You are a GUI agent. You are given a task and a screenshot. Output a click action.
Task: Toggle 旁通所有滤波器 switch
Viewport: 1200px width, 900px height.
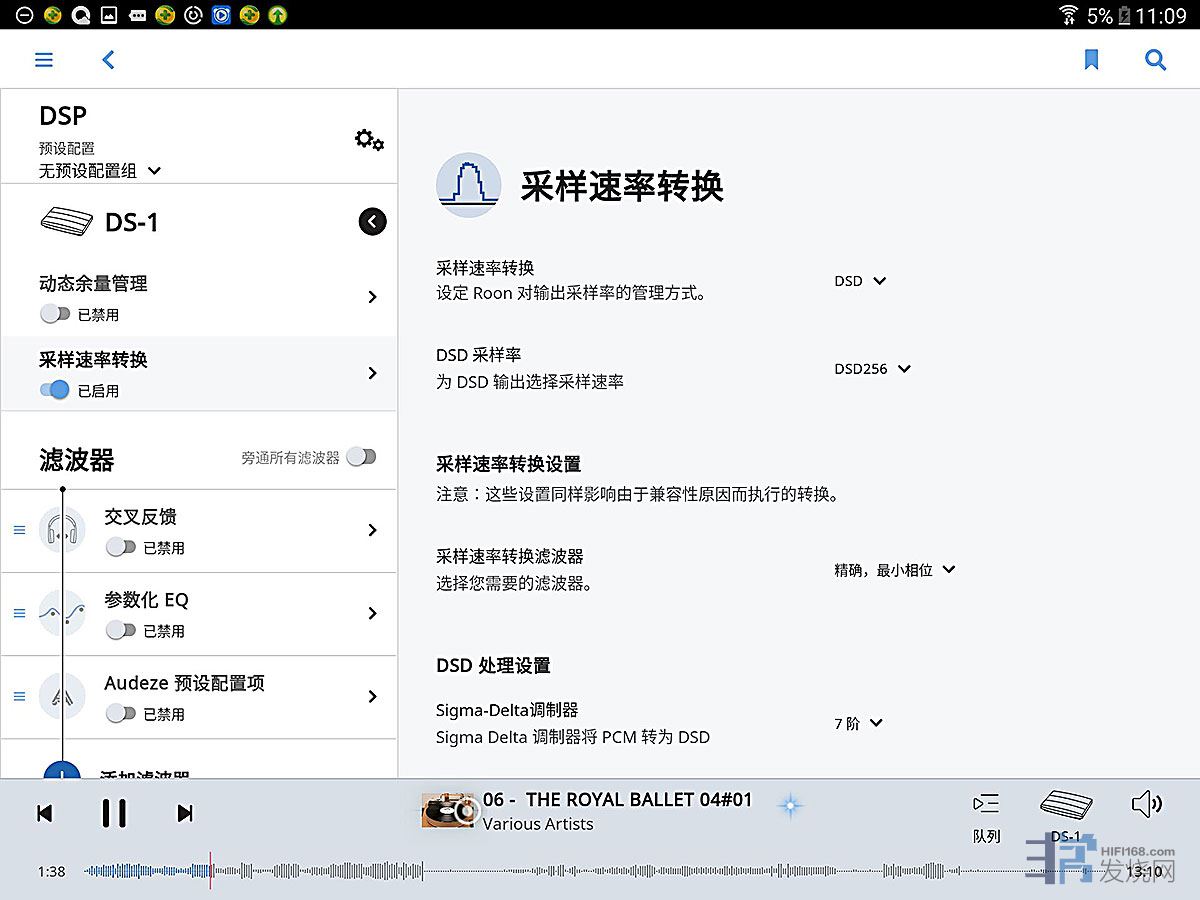pos(361,457)
